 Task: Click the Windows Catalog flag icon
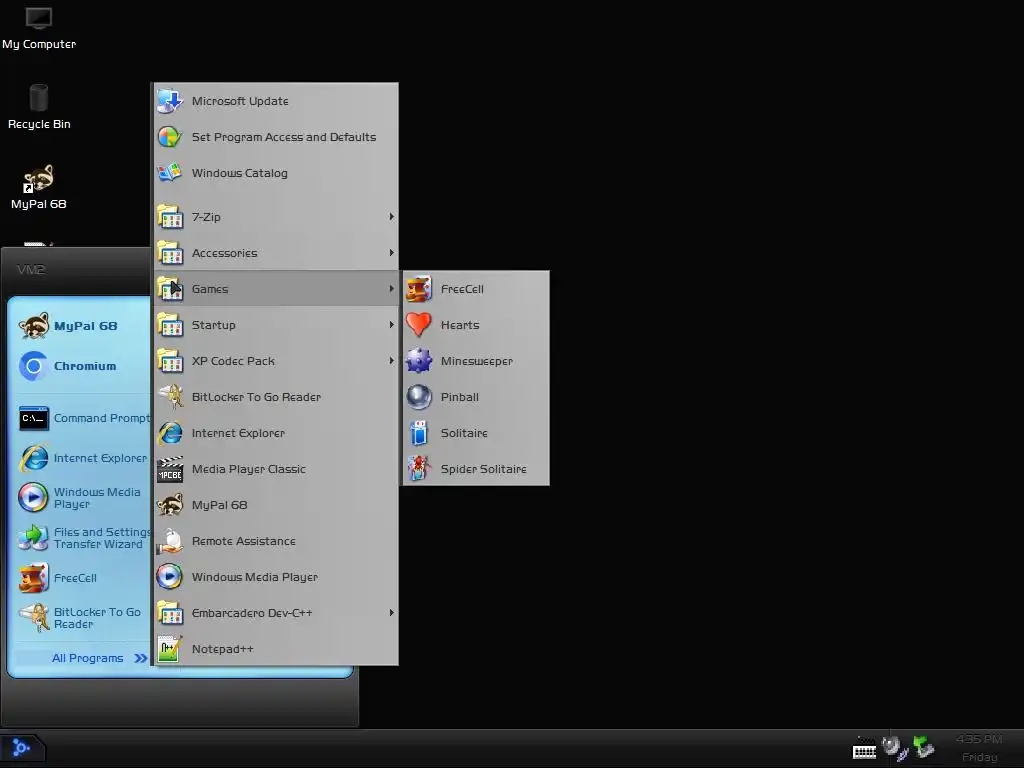pos(170,173)
